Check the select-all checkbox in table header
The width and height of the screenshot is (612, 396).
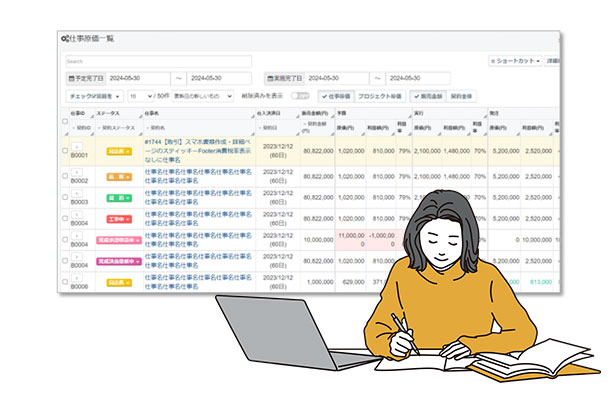pos(65,121)
